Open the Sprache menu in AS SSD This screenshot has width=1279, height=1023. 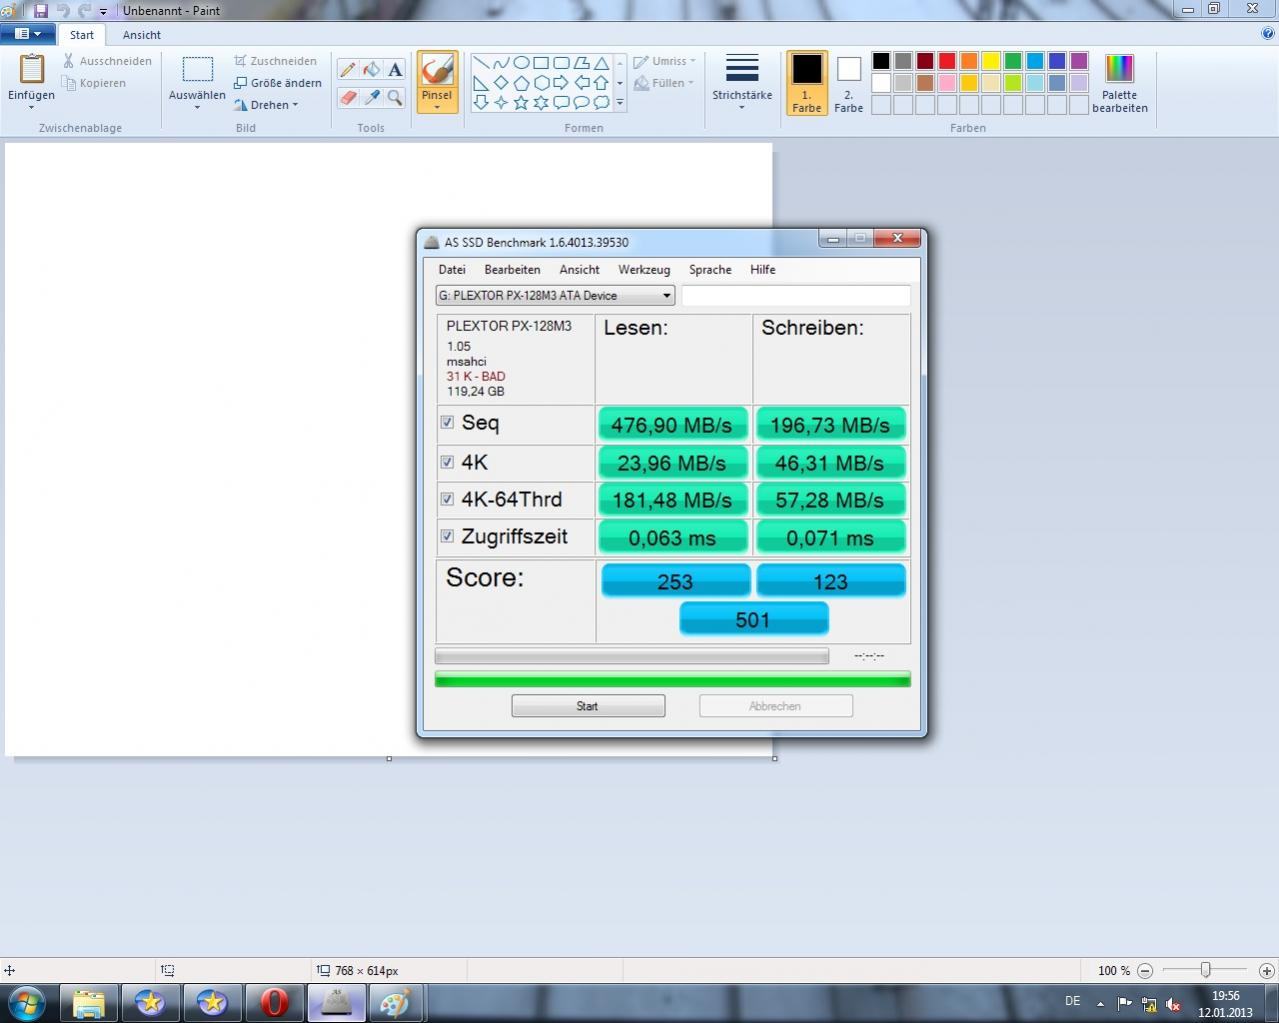coord(710,270)
